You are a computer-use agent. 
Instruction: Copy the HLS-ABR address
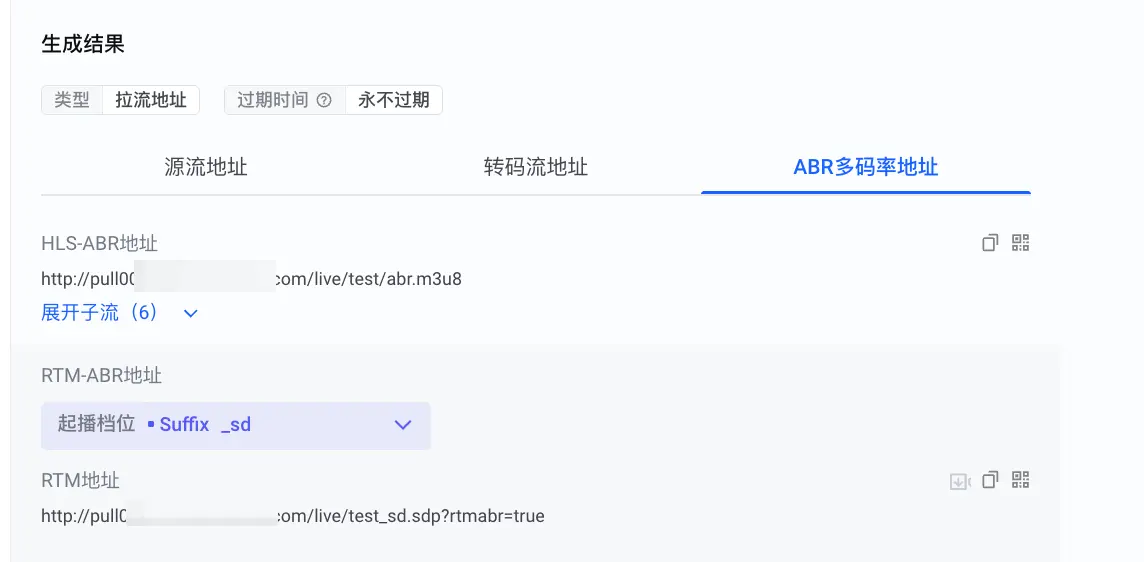(x=989, y=243)
